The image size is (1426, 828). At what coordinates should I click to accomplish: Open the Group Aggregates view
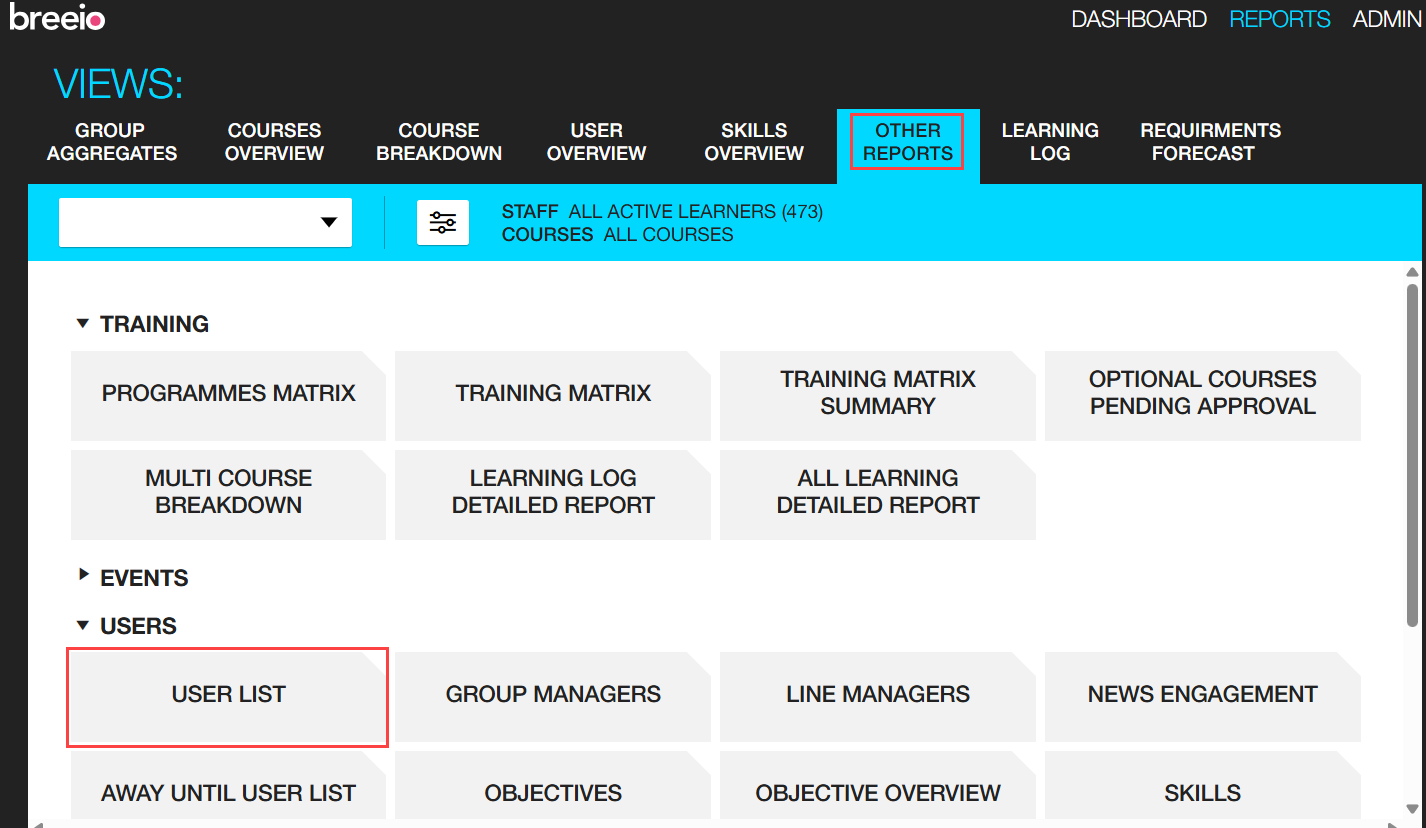coord(112,142)
